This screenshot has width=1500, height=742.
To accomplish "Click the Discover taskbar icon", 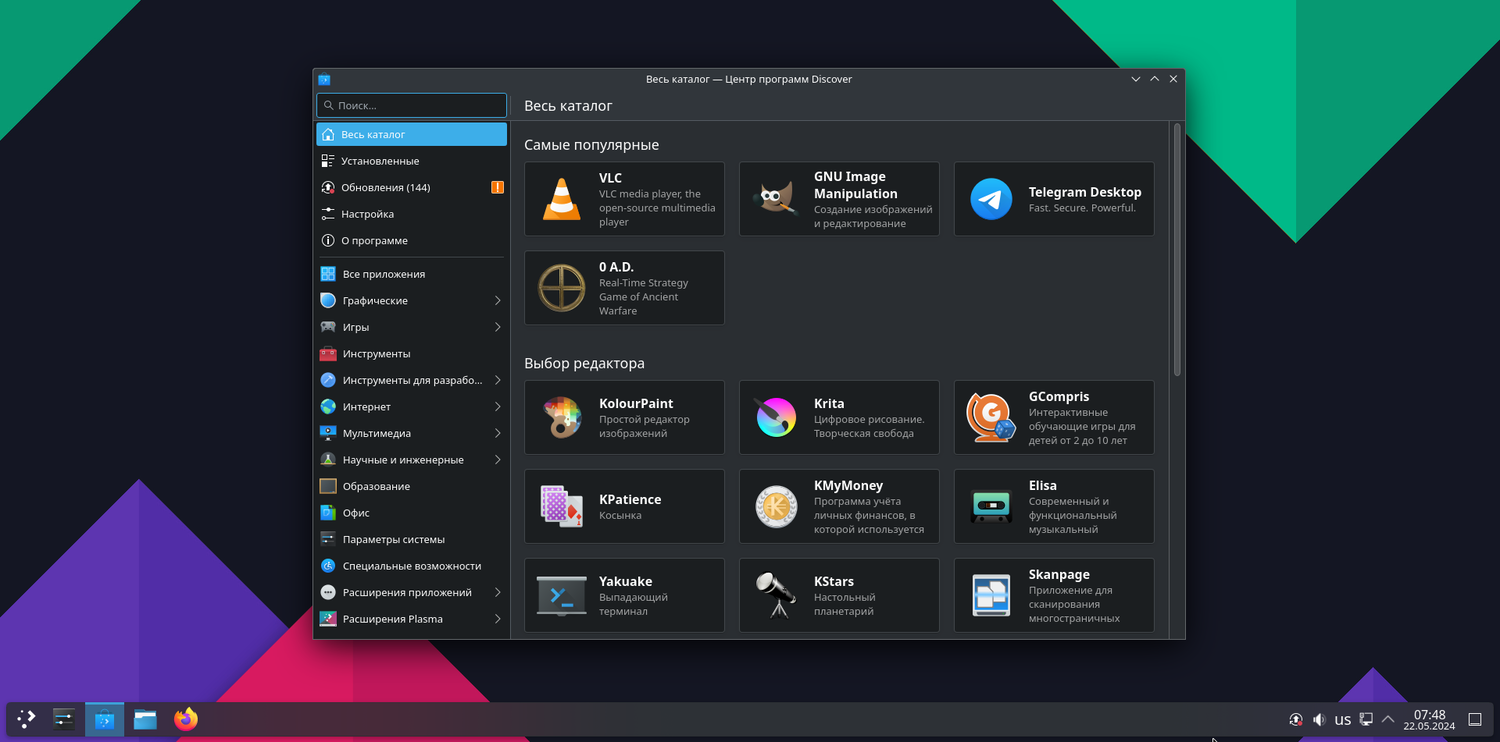I will (105, 719).
